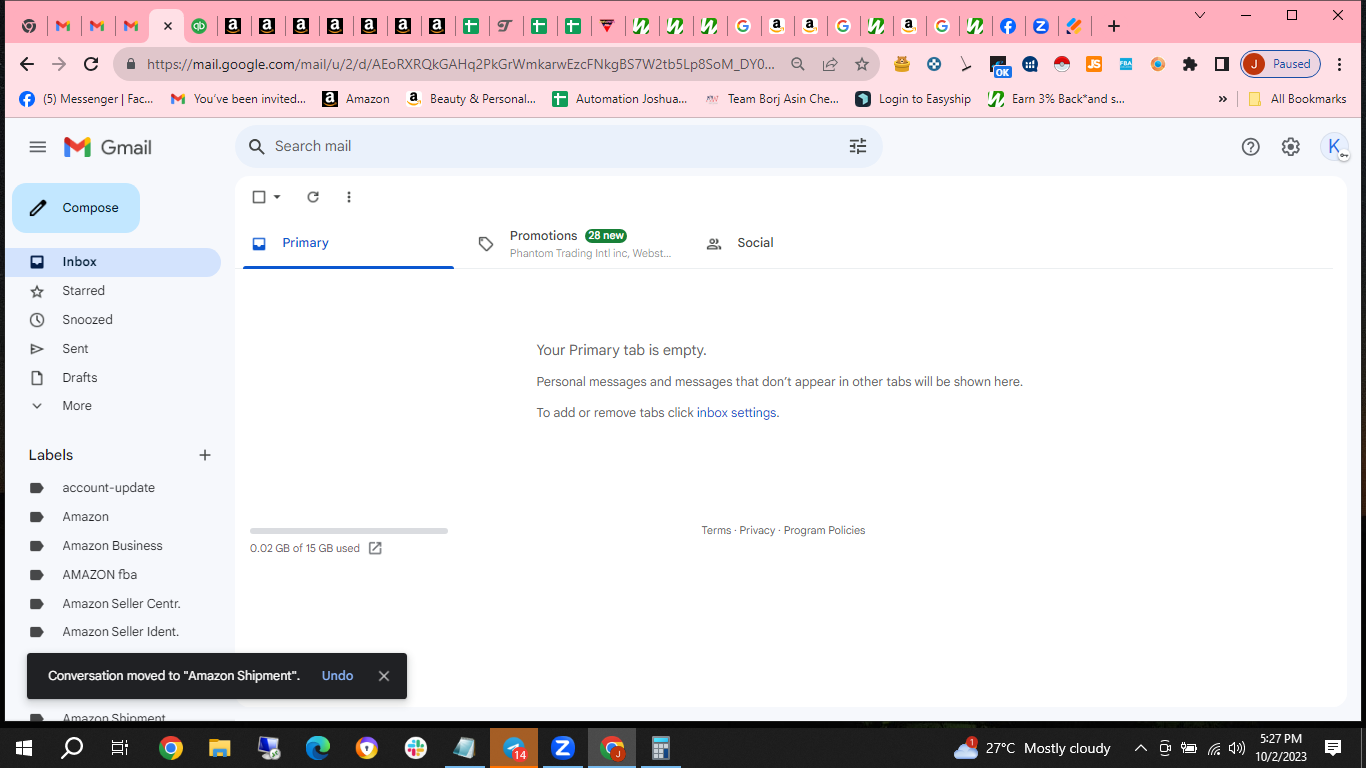Show search options in Gmail search bar

pyautogui.click(x=858, y=146)
